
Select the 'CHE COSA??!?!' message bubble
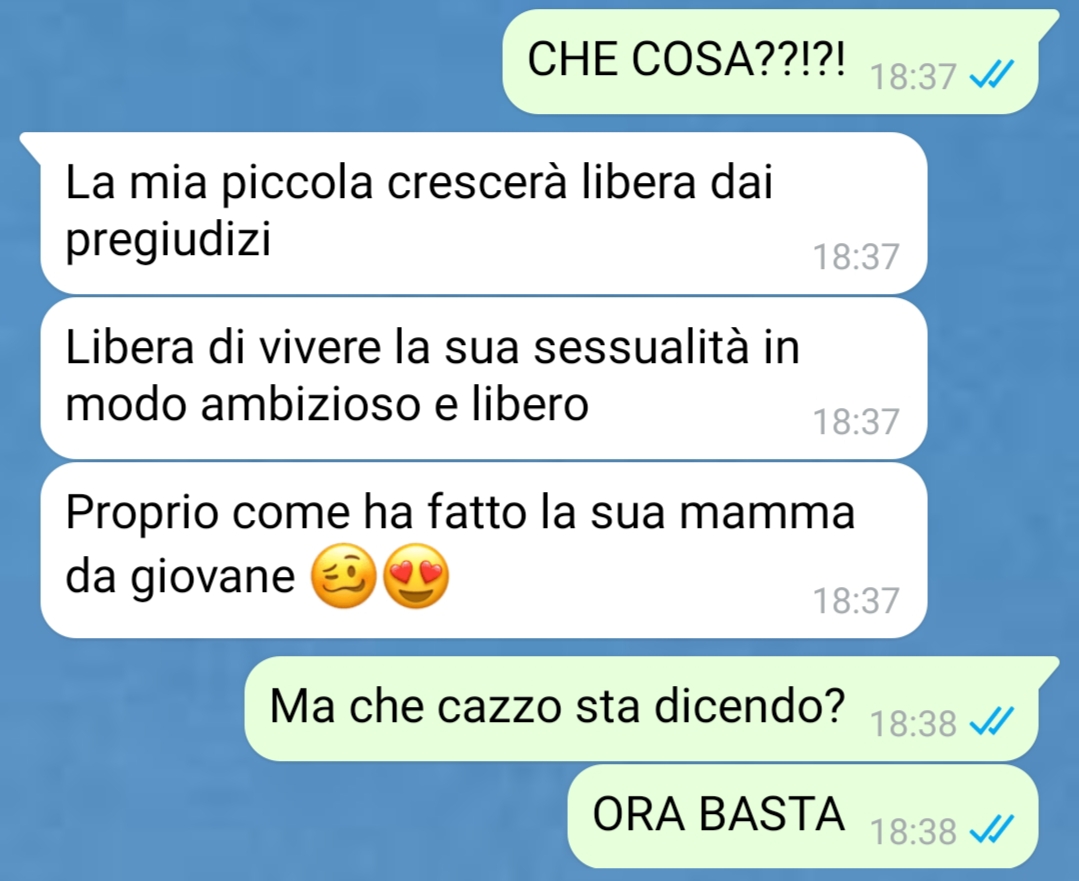pyautogui.click(x=770, y=61)
